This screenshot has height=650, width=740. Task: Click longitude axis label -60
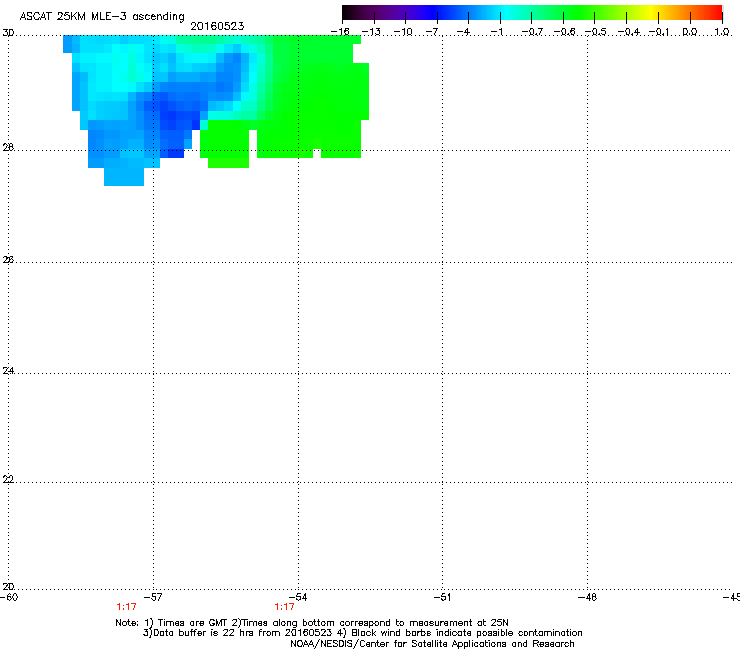(x=9, y=597)
